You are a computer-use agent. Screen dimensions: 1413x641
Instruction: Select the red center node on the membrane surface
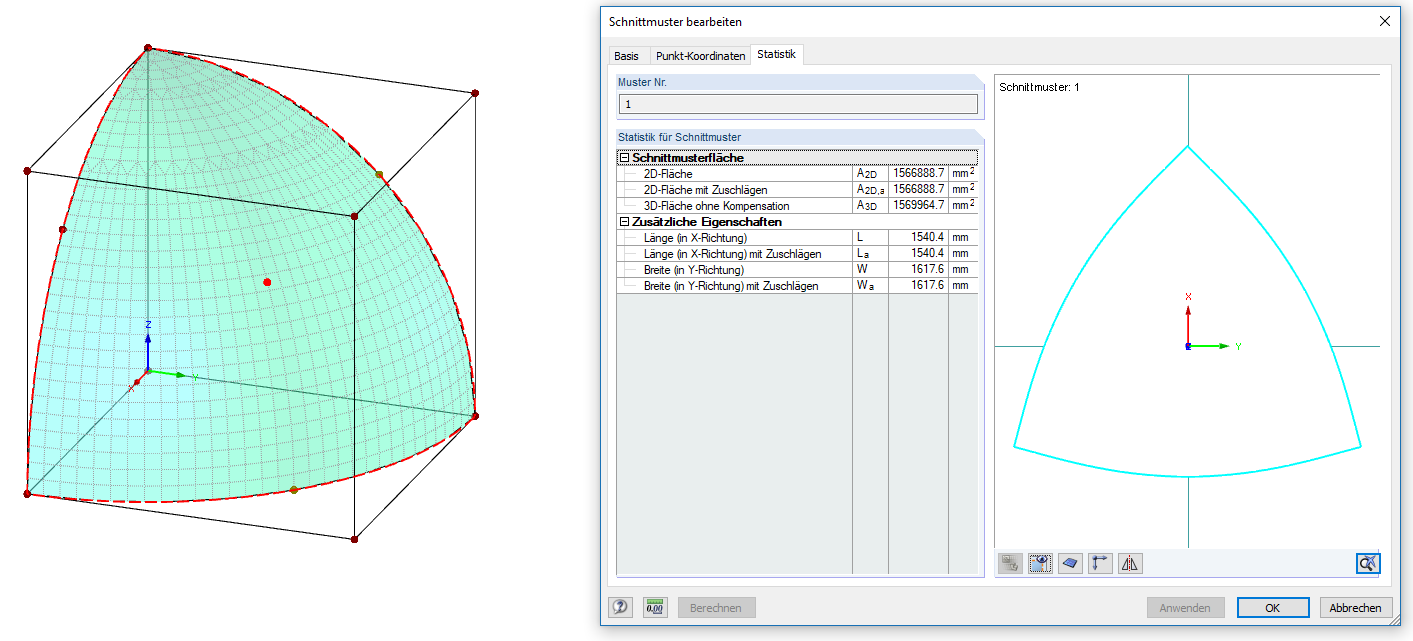click(x=267, y=282)
